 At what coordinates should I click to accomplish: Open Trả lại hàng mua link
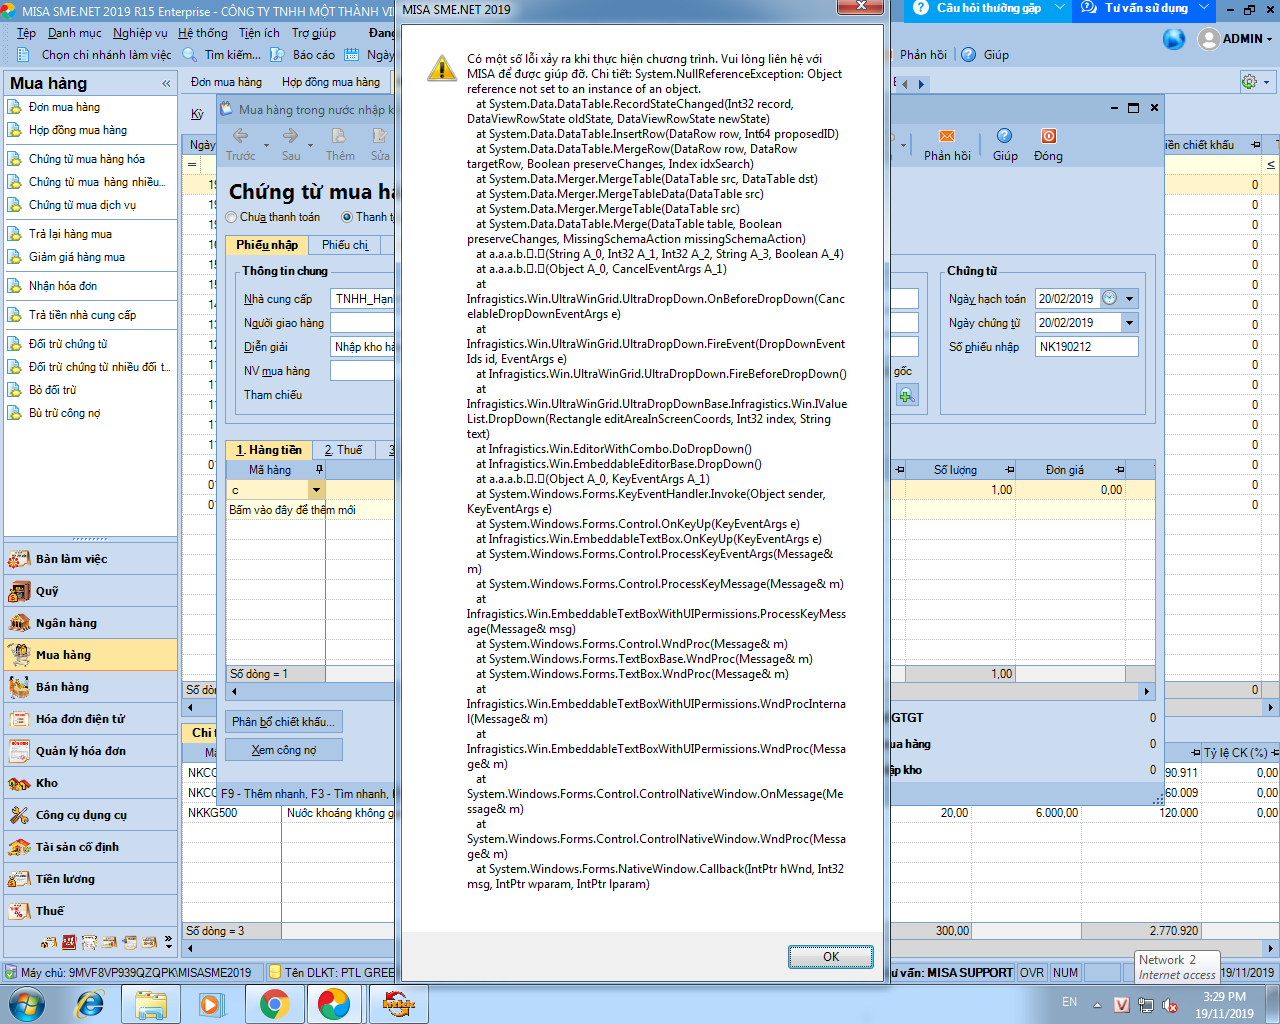70,234
